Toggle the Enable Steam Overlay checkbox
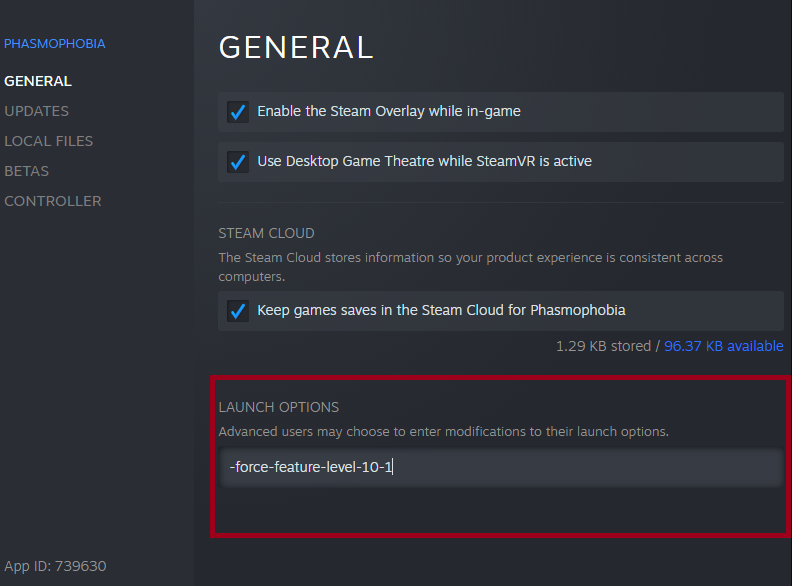Viewport: 792px width, 586px height. pyautogui.click(x=238, y=112)
